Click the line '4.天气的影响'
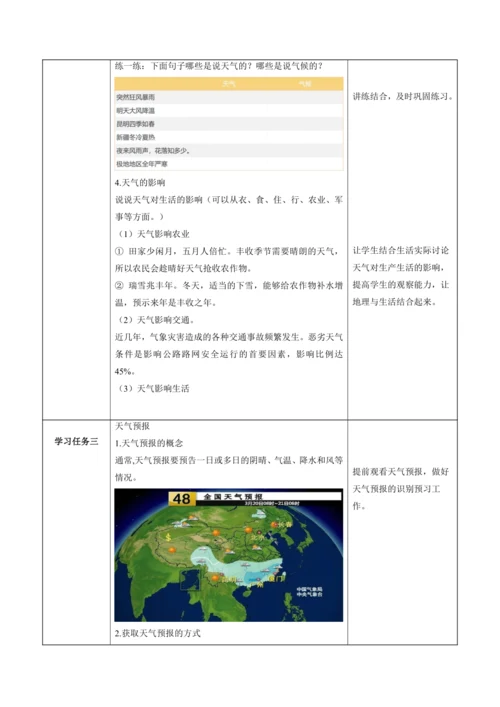Viewport: 500px width, 707px height. tap(140, 183)
